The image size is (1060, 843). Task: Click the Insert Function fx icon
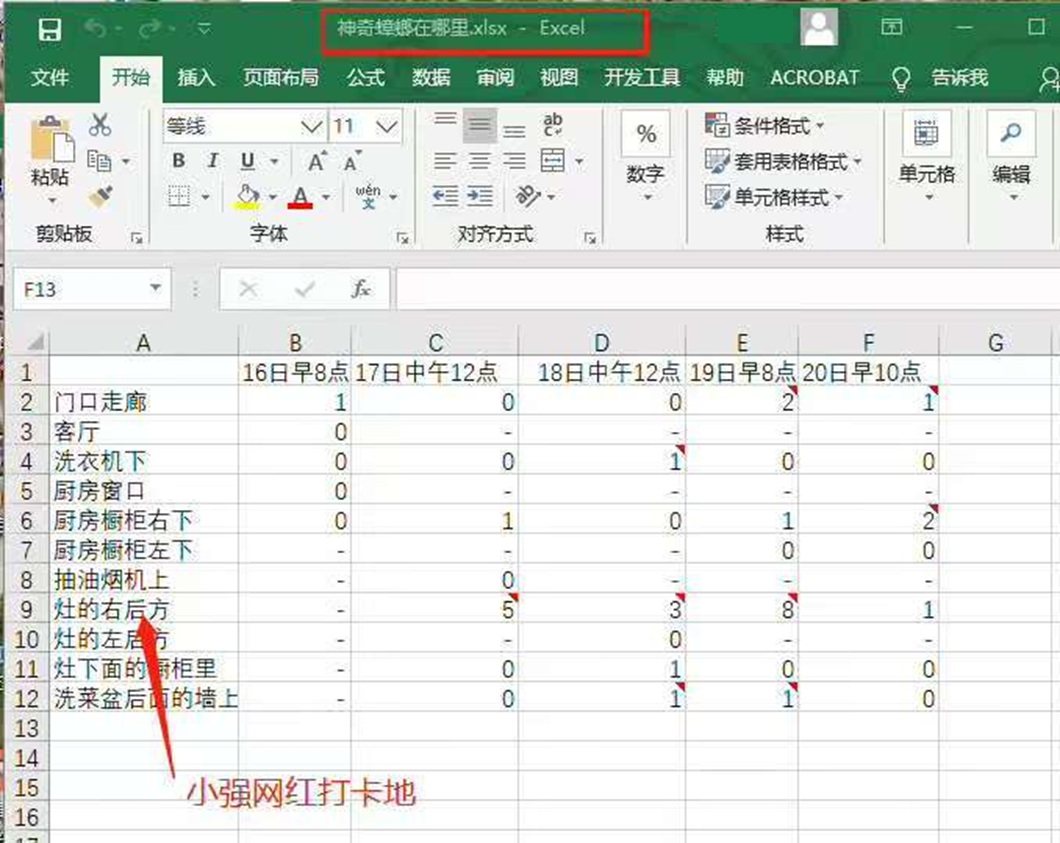[x=361, y=289]
